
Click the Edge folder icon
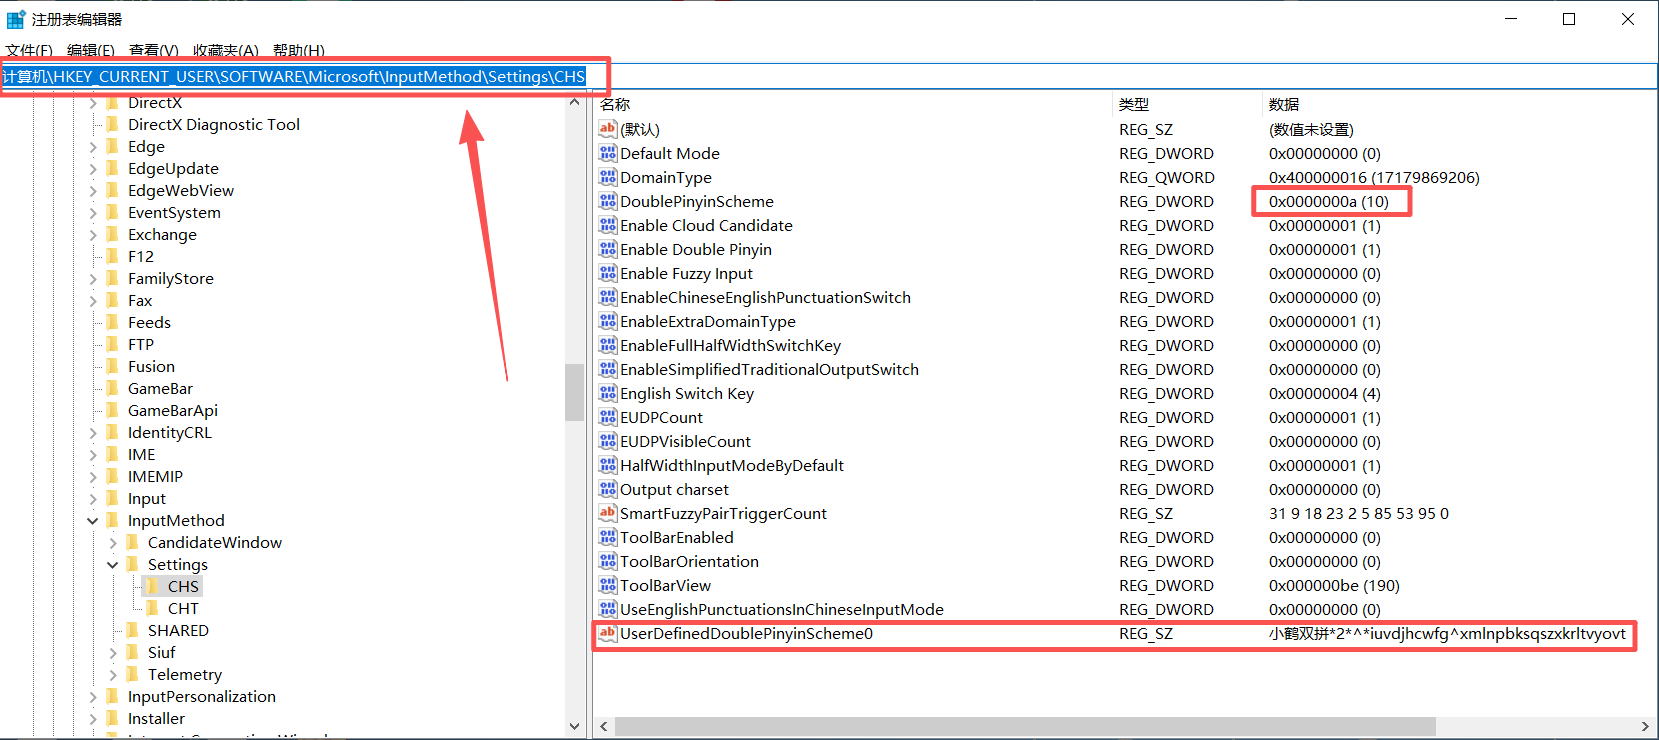(112, 146)
